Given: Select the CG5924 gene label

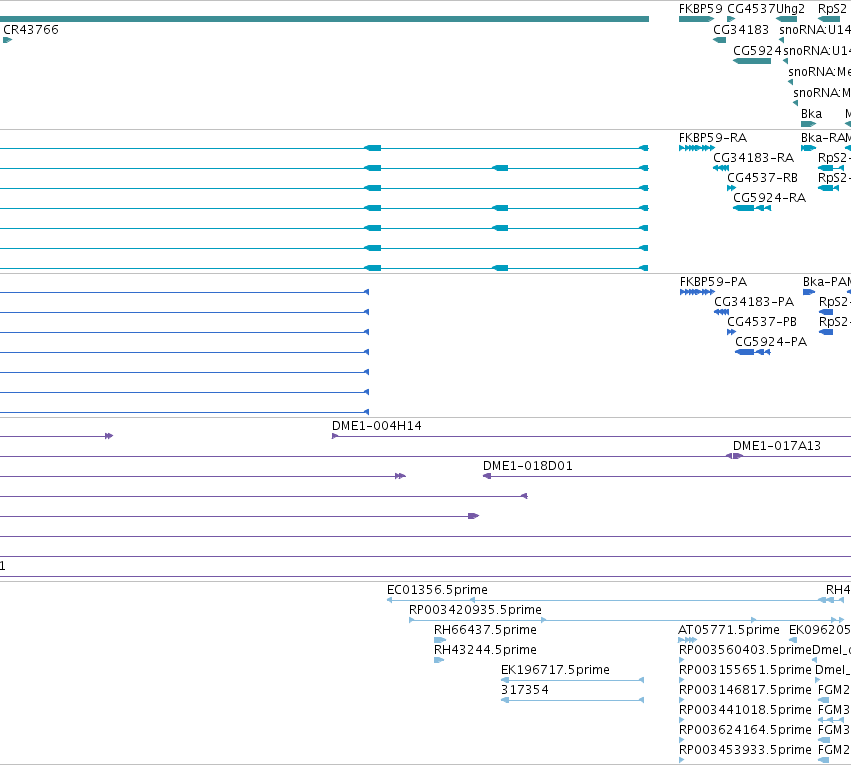Looking at the screenshot, I should coord(757,51).
